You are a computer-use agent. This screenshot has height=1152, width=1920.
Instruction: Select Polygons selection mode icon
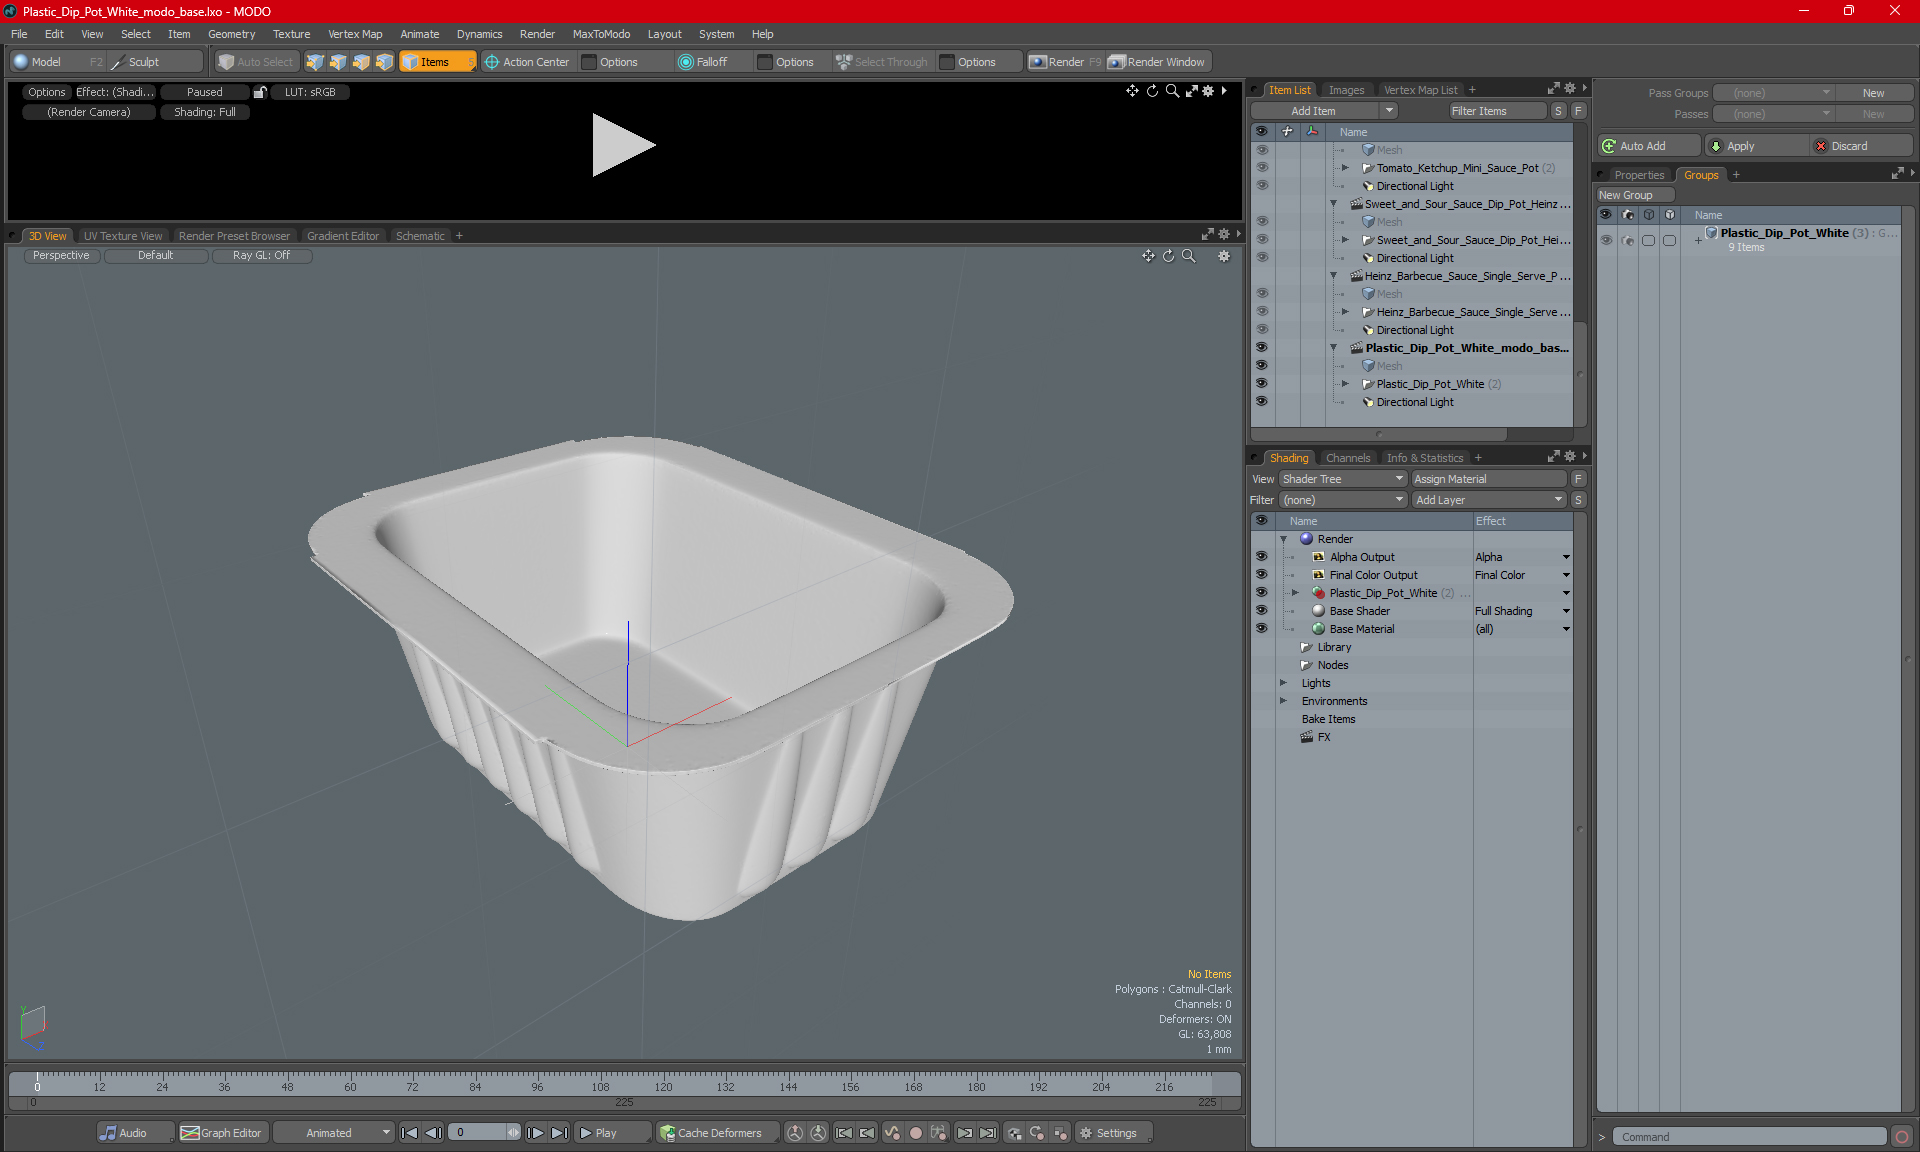361,62
